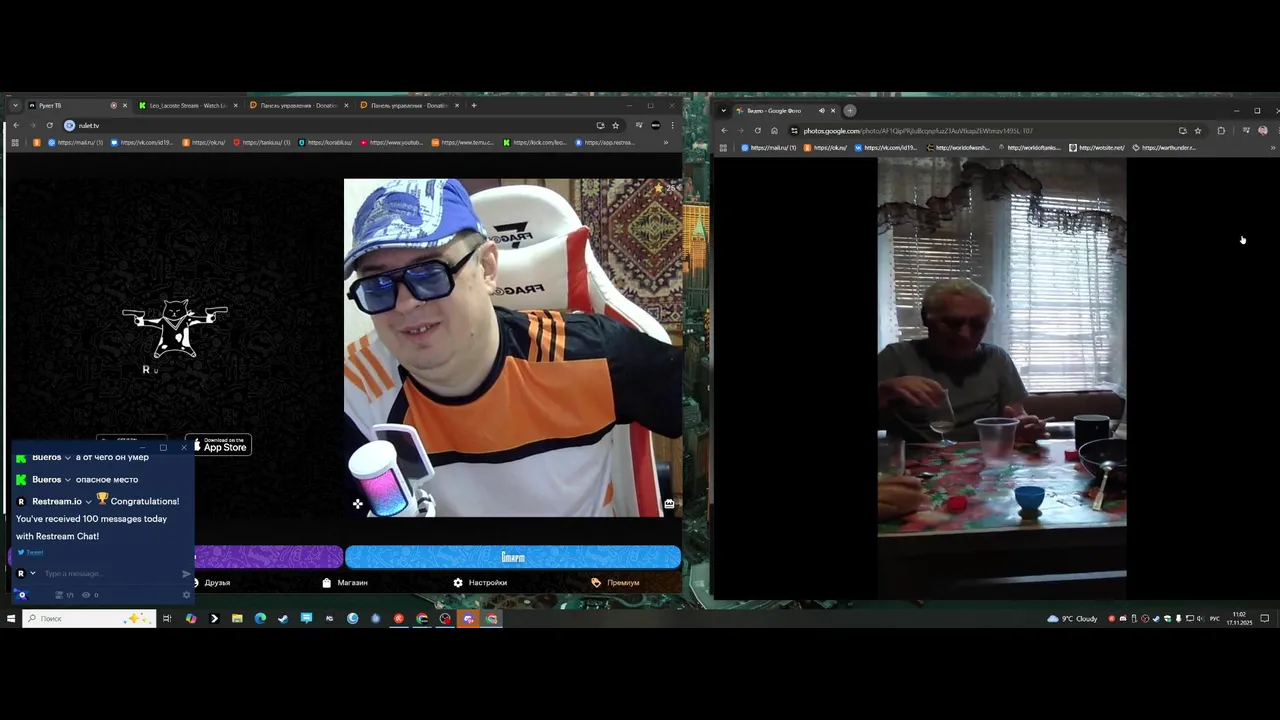Send the Restream chat message arrow

click(x=186, y=574)
